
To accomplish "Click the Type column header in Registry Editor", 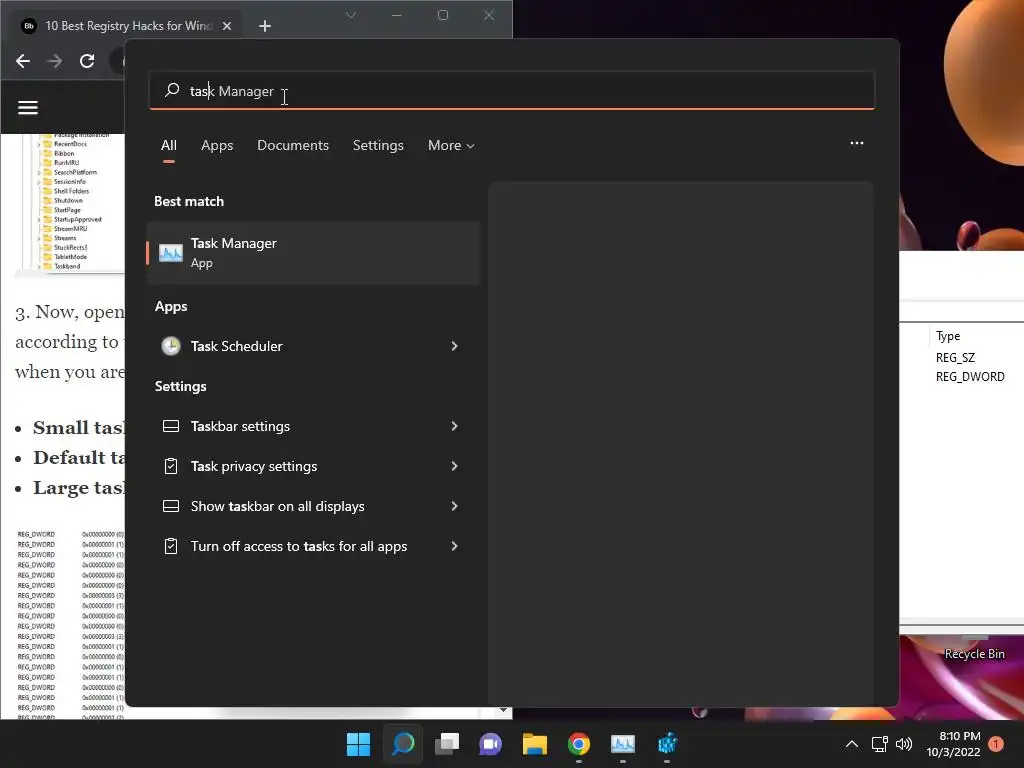I will click(948, 336).
